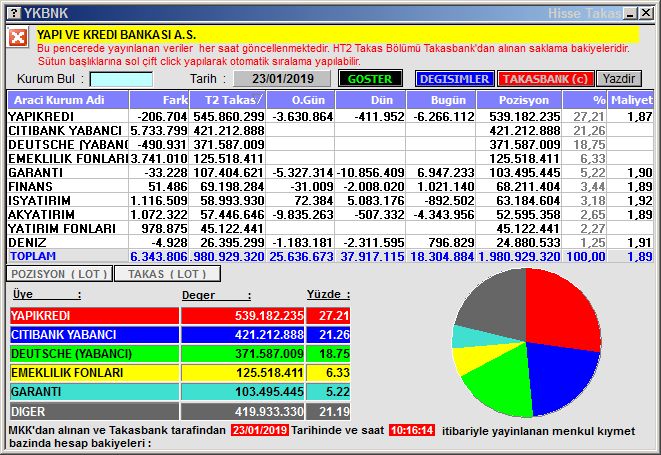Click the footer date 23/01/2019
Viewport: 661px width, 455px height.
(x=260, y=430)
